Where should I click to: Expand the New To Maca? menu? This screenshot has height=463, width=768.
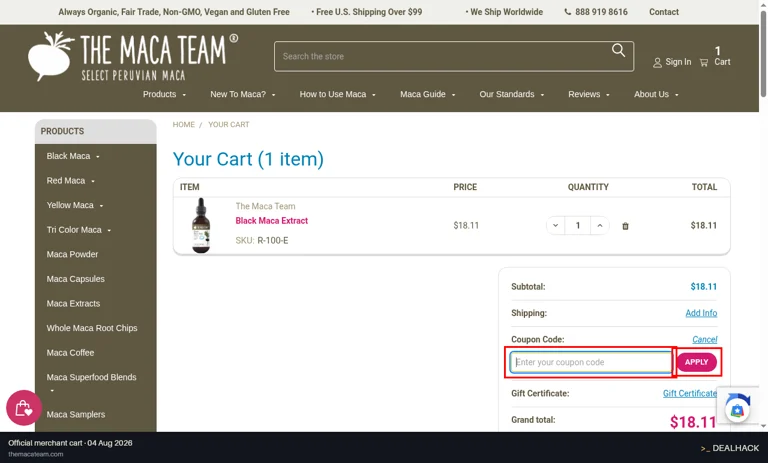pyautogui.click(x=242, y=94)
